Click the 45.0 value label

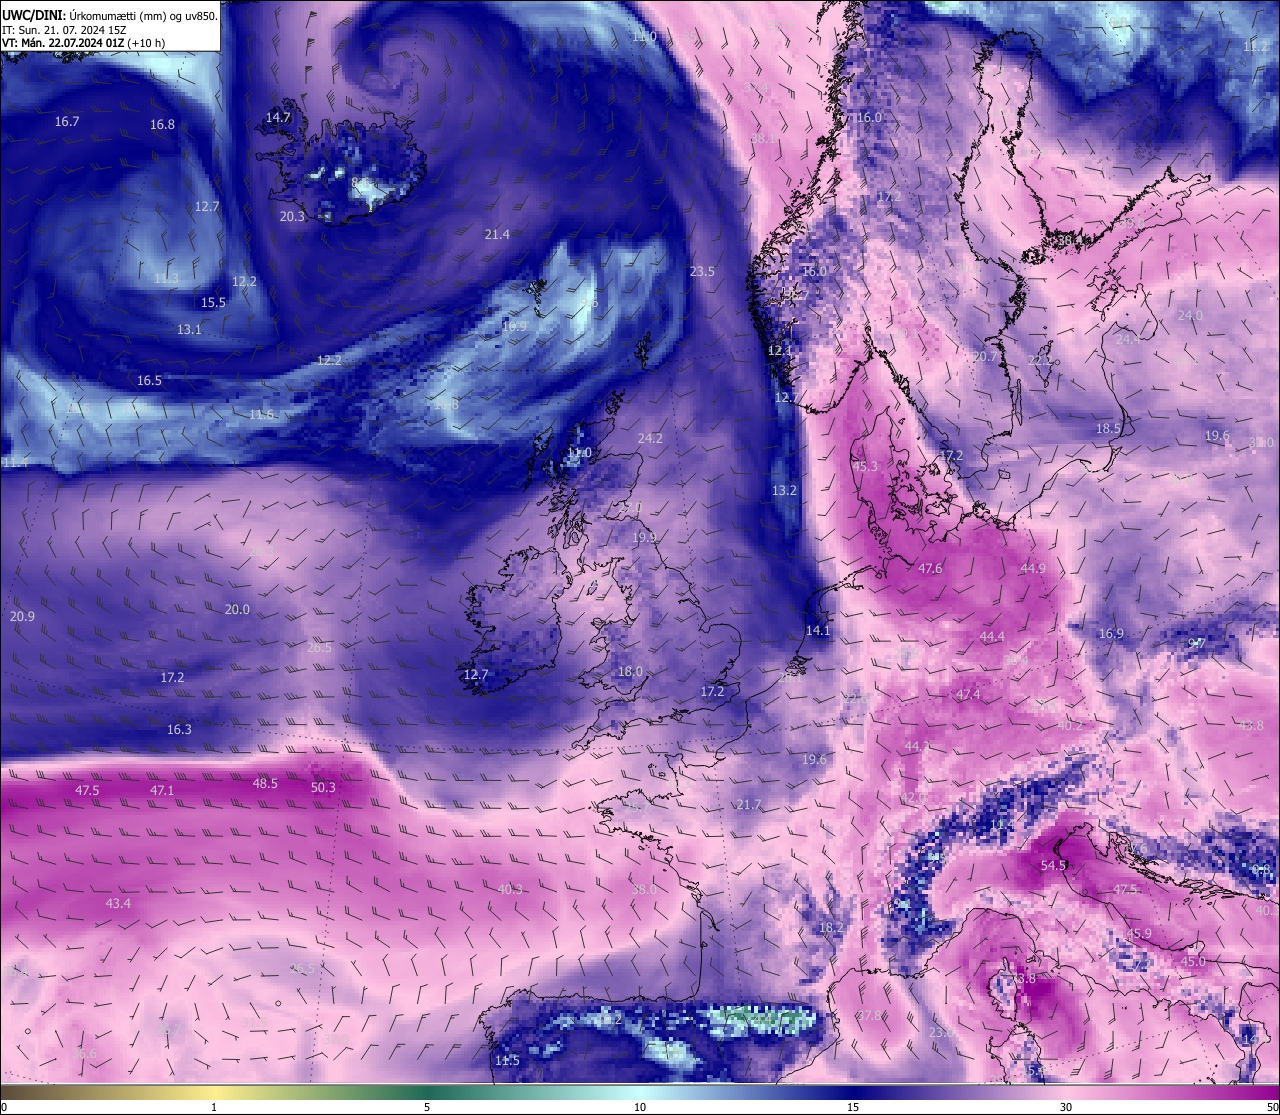pyautogui.click(x=1193, y=961)
